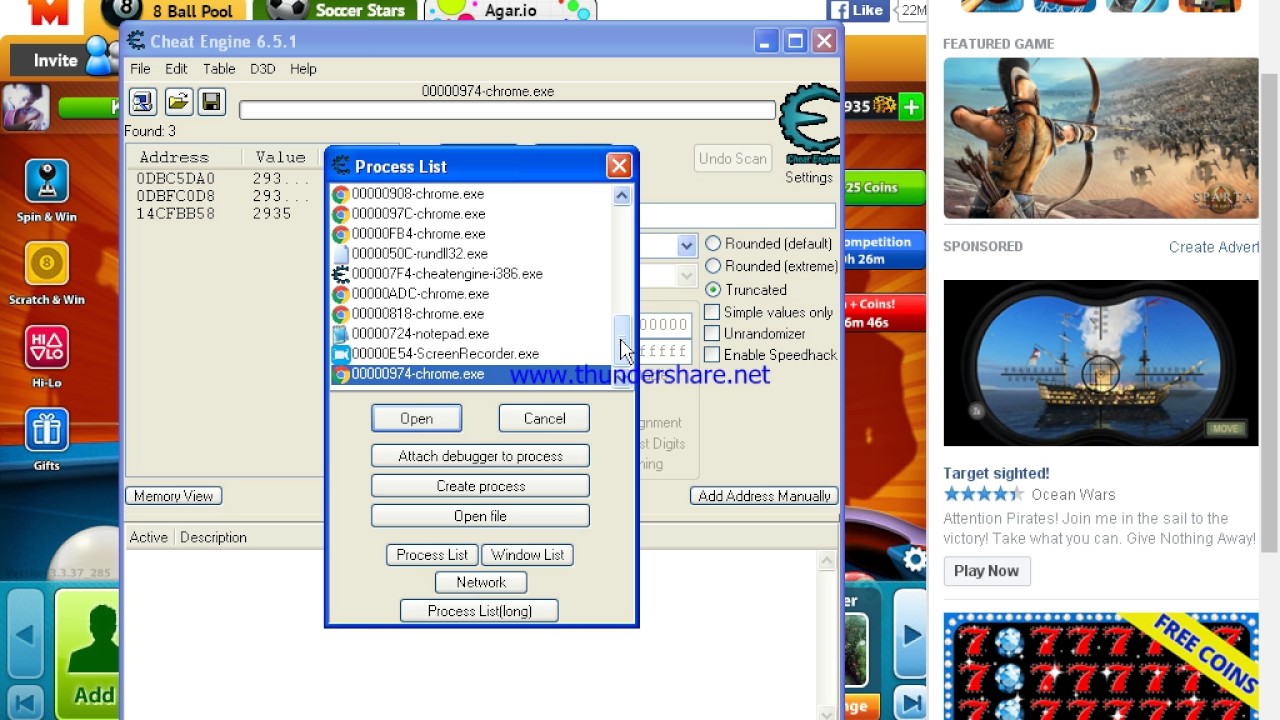The height and width of the screenshot is (720, 1280).
Task: Click Play Now button for Ocean Wars
Action: [x=986, y=571]
